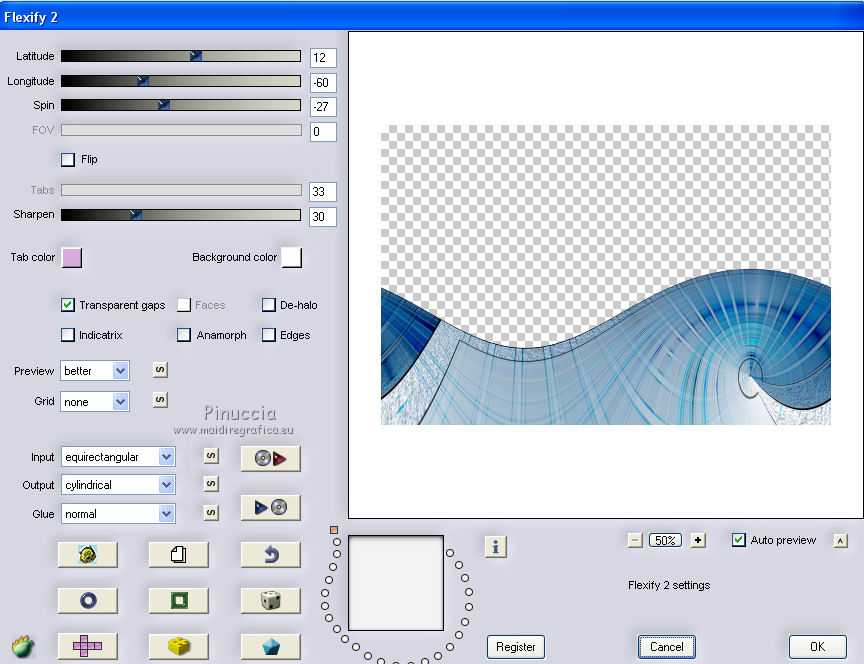Screen dimensions: 864x664
Task: Click the Spin value field
Action: coord(323,107)
